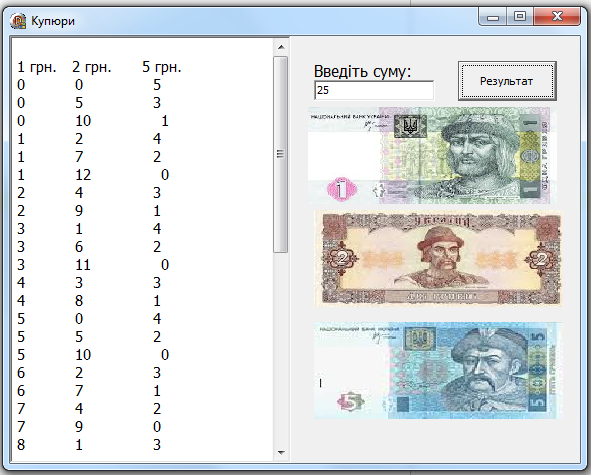Click the last visible row 8 1 3

pyautogui.click(x=89, y=445)
